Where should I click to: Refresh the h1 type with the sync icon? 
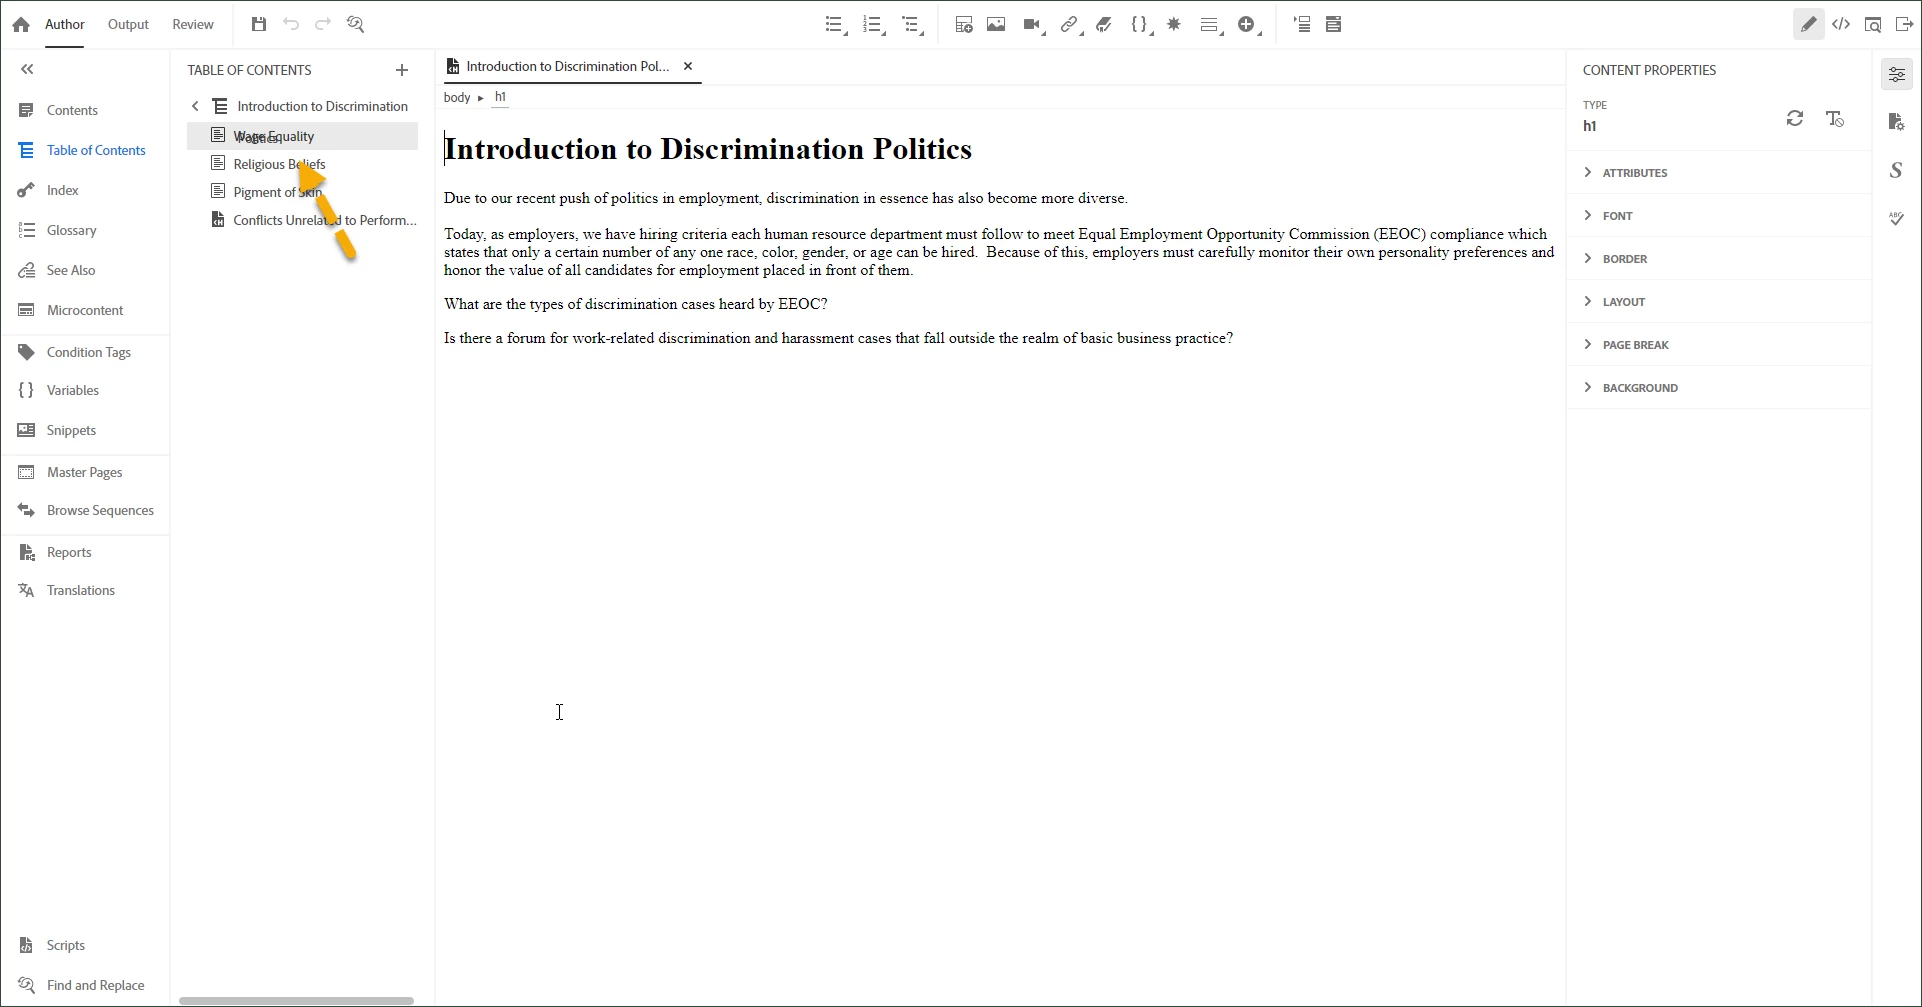click(x=1795, y=119)
